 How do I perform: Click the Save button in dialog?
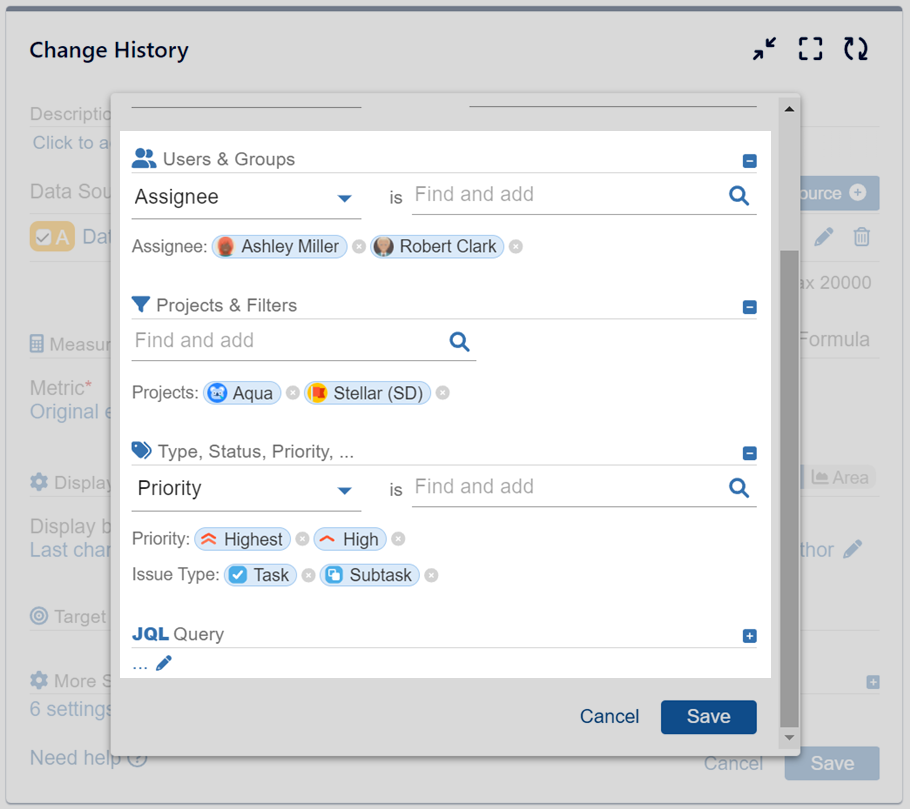pos(708,716)
